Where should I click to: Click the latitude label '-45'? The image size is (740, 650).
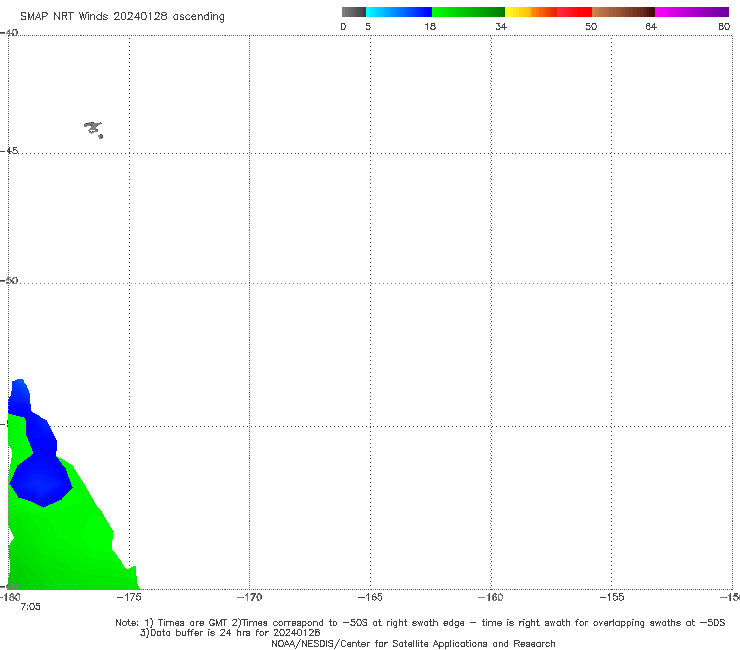click(x=9, y=151)
